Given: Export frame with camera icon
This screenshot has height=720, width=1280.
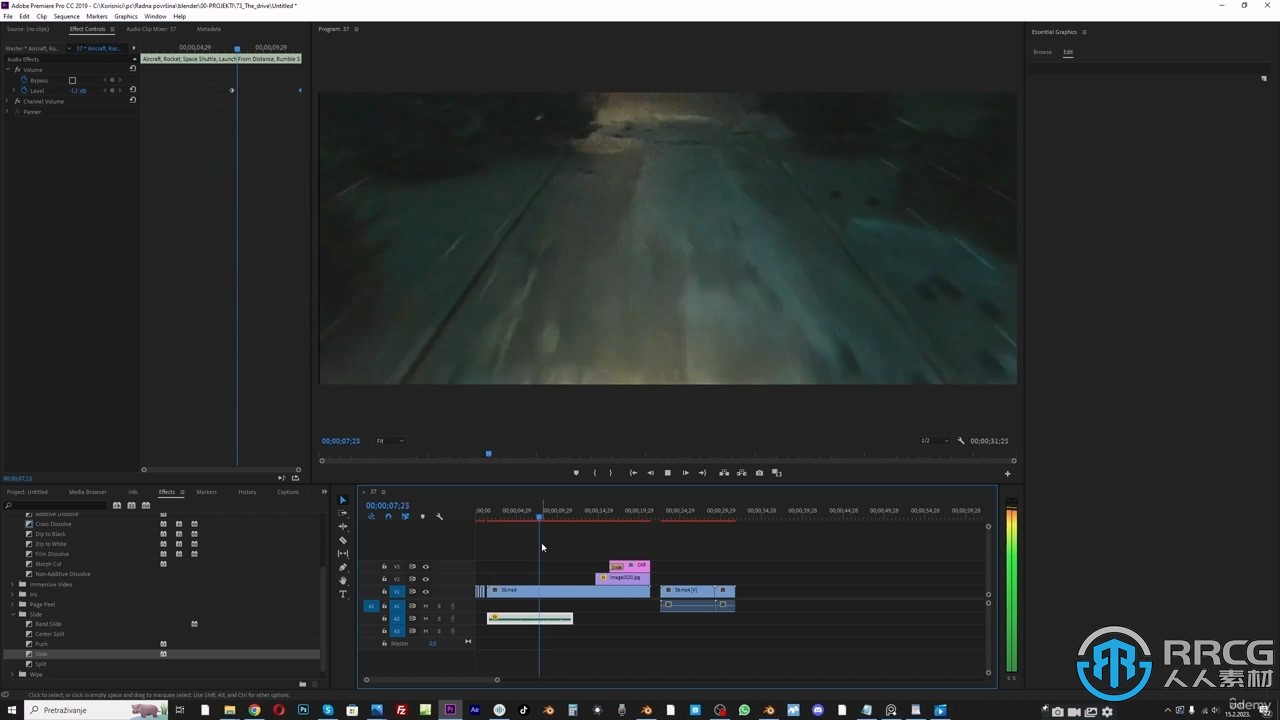Looking at the screenshot, I should pyautogui.click(x=759, y=473).
